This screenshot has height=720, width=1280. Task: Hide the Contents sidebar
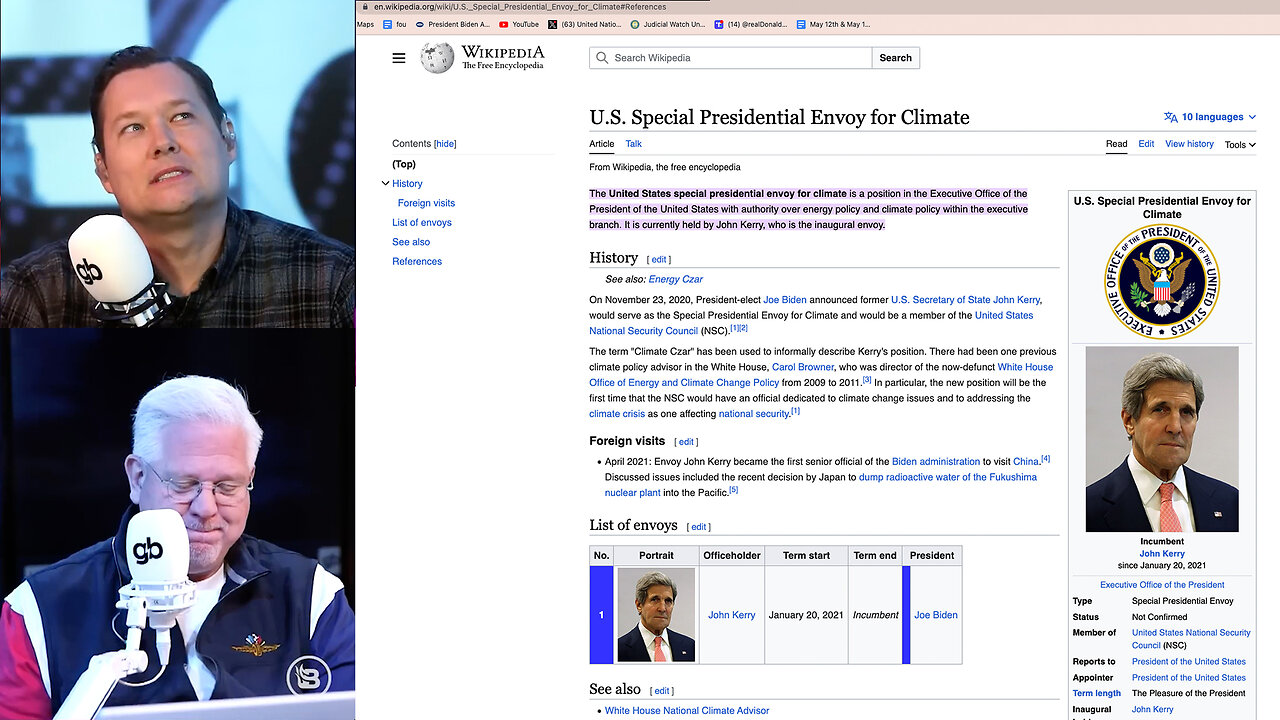445,144
